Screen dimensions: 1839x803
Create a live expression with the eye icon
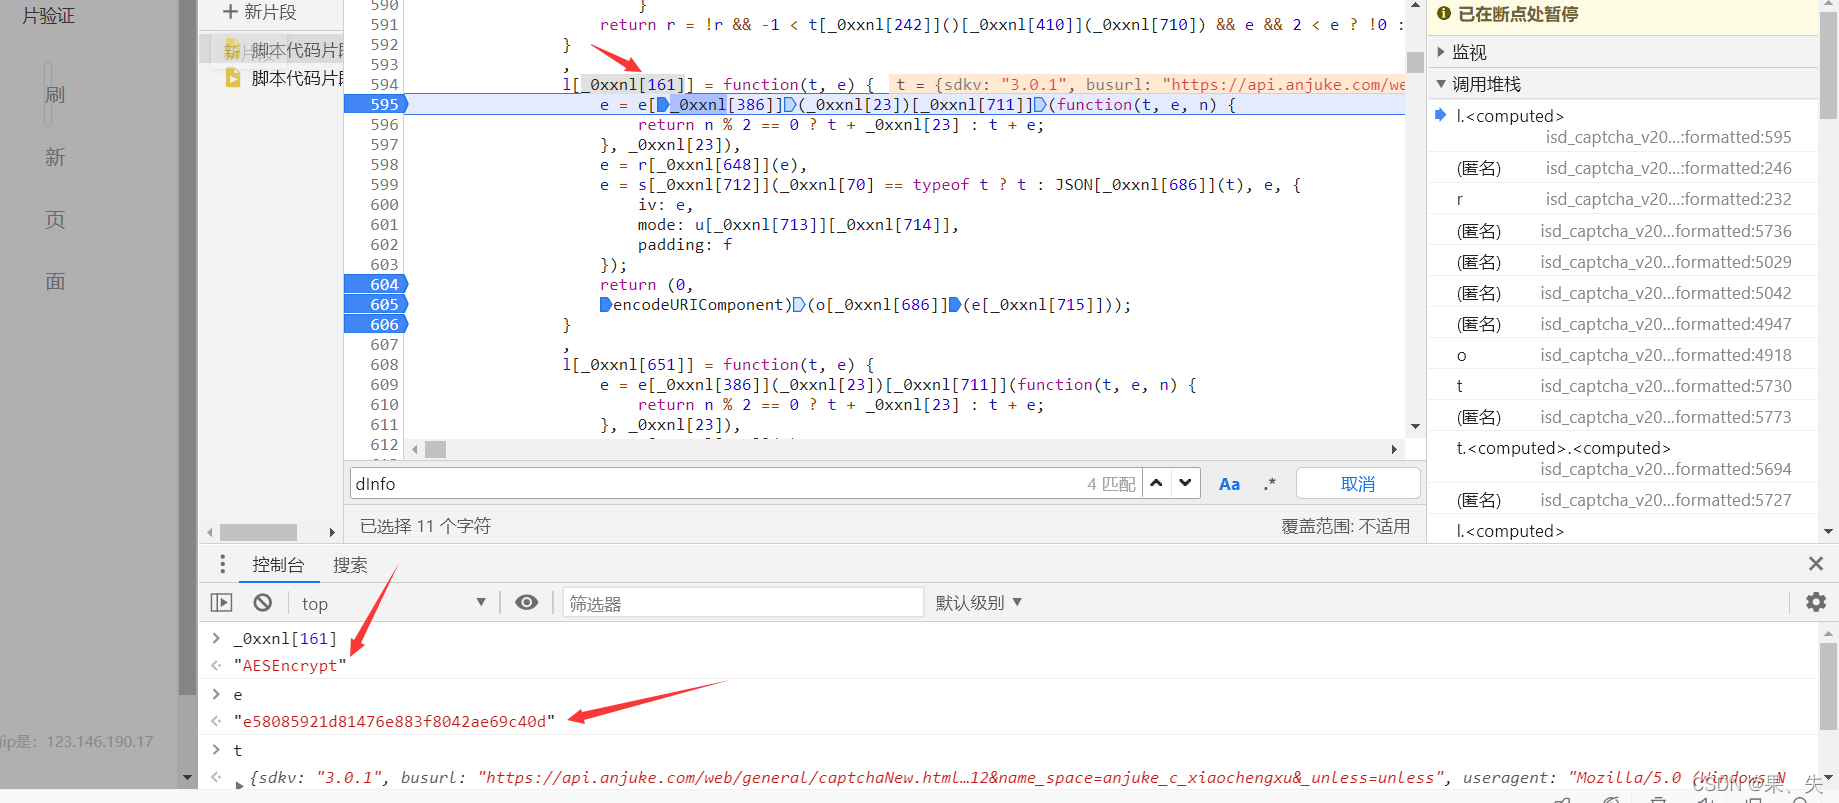point(526,602)
